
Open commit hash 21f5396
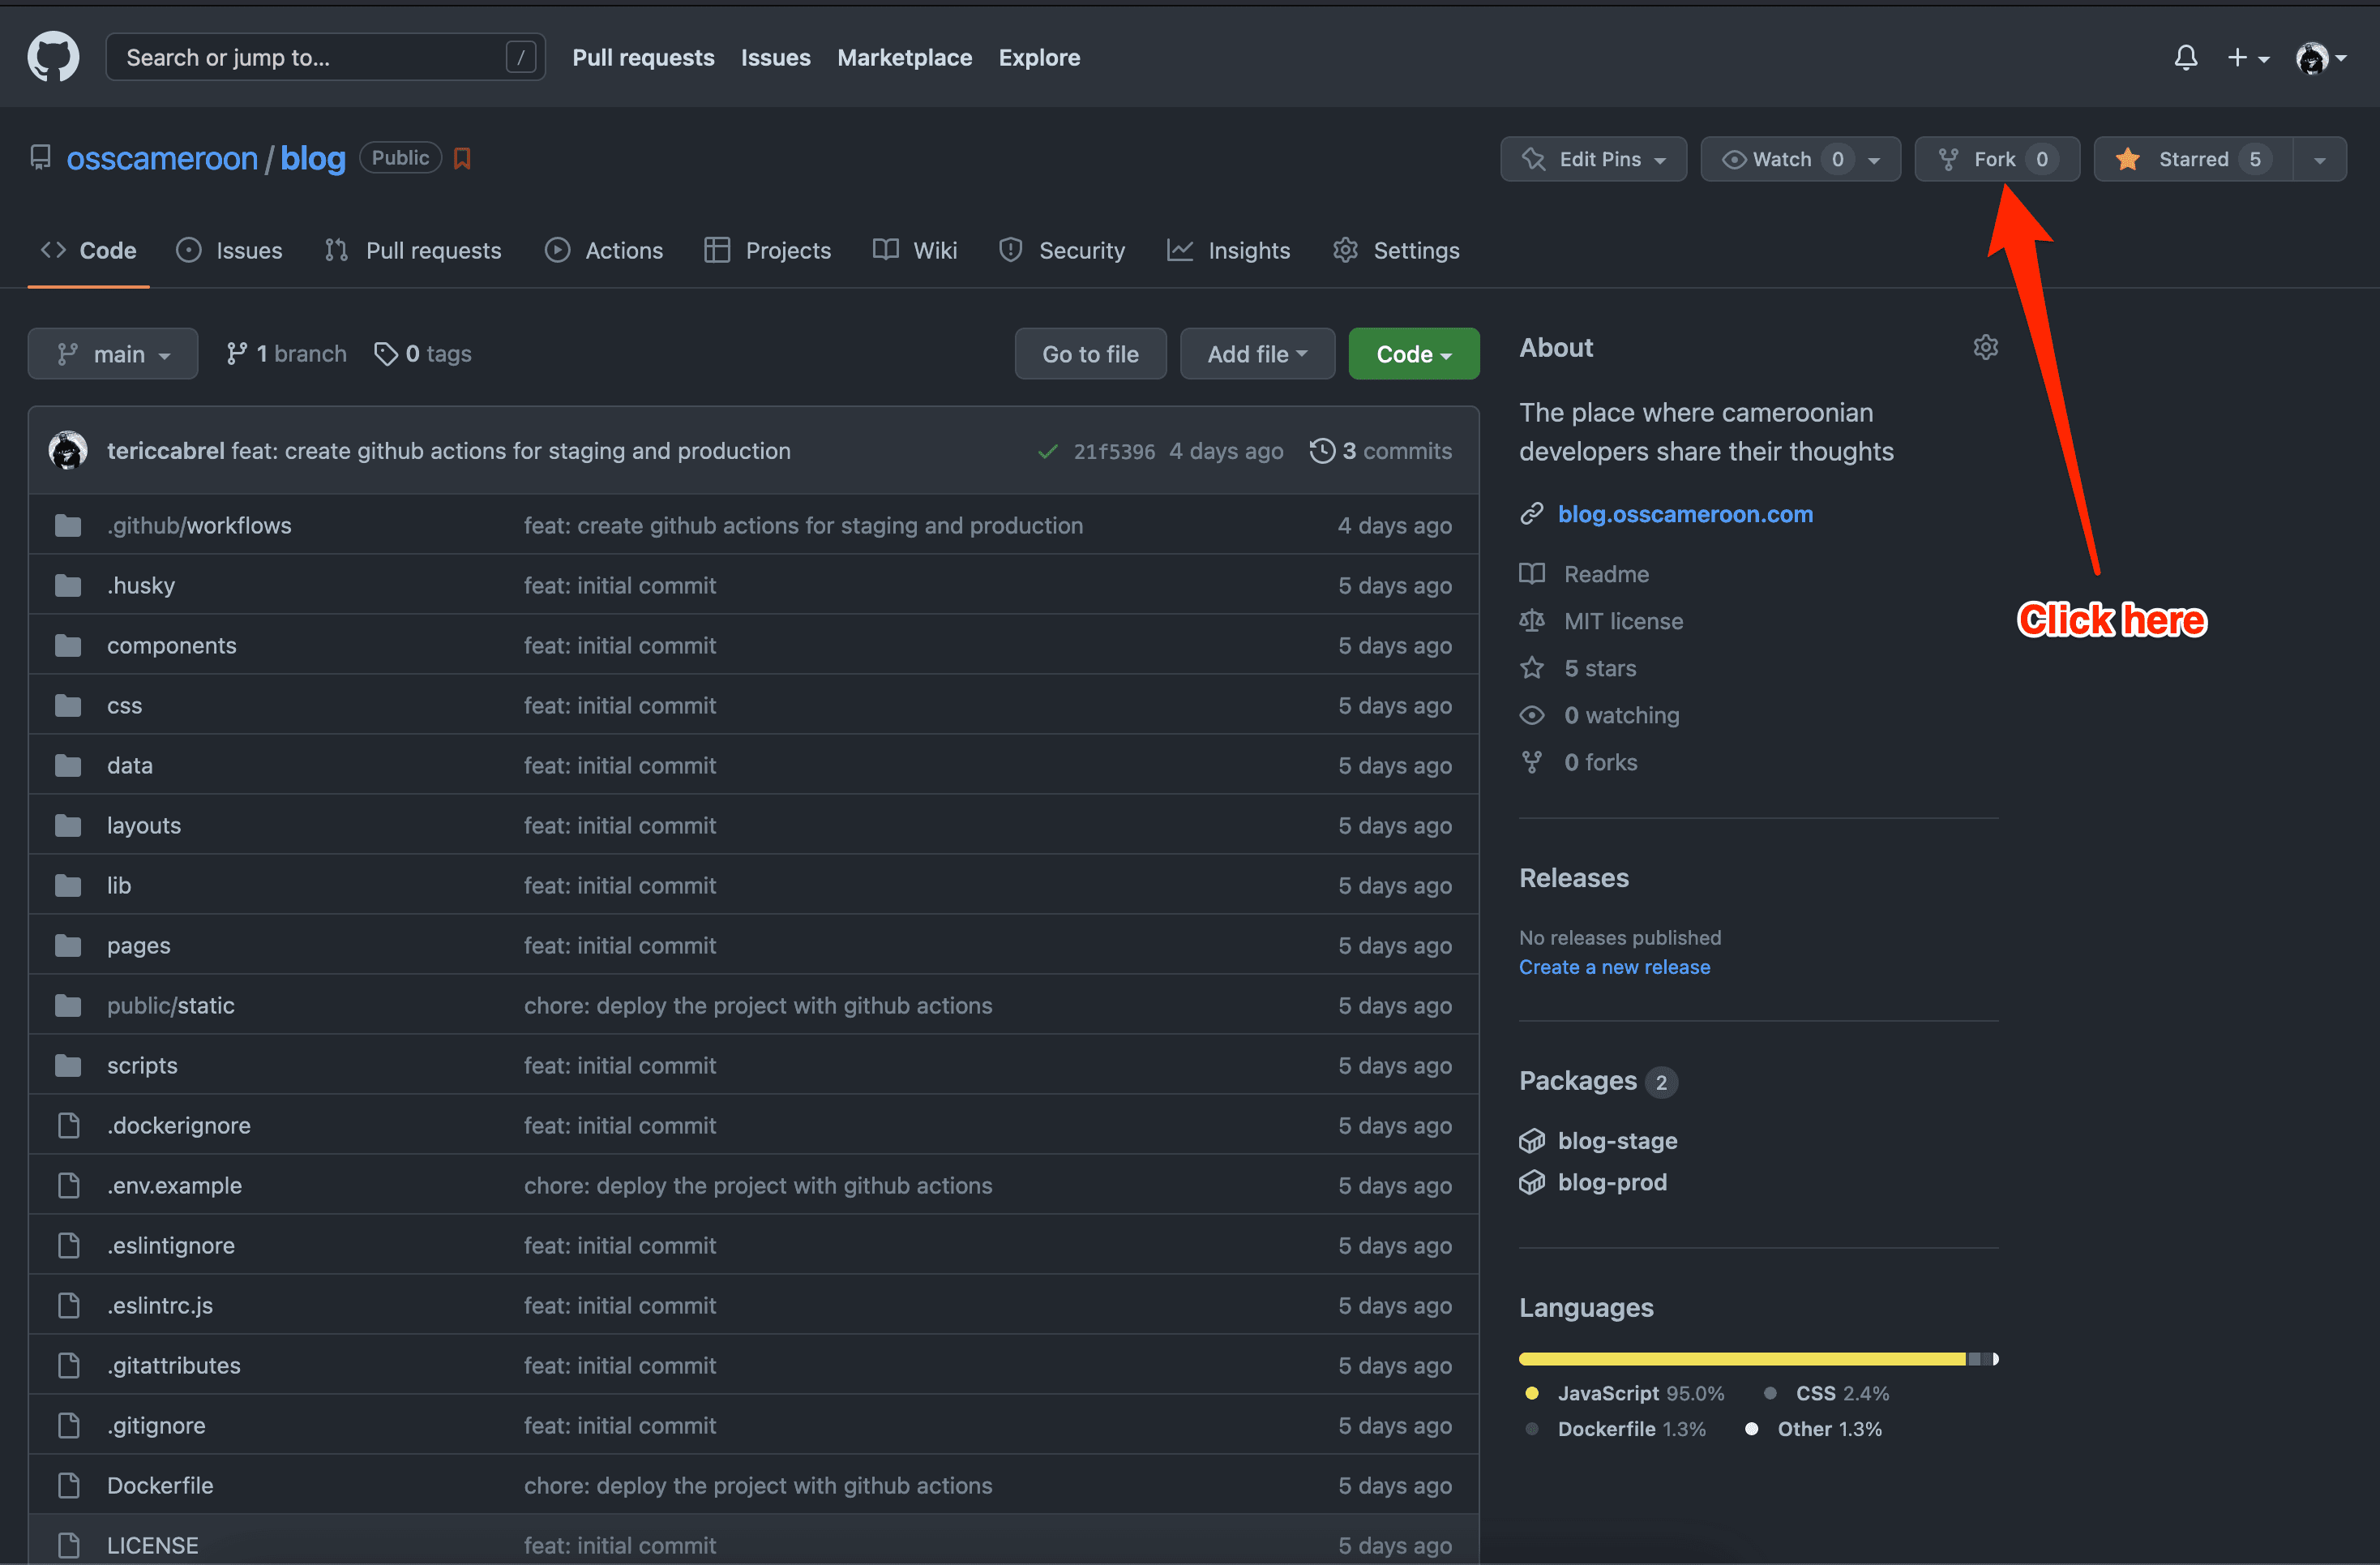click(x=1114, y=451)
